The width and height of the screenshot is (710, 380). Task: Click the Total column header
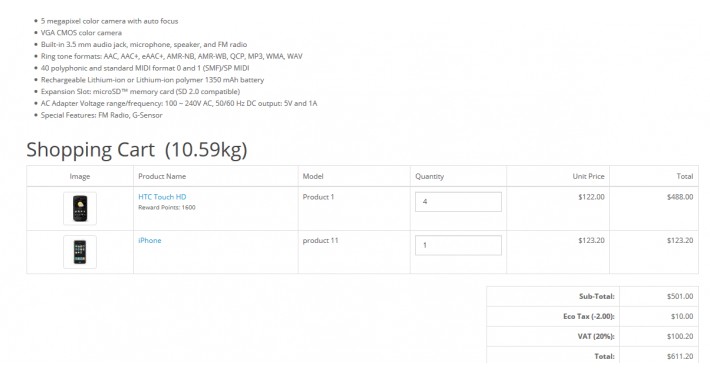[x=685, y=176]
